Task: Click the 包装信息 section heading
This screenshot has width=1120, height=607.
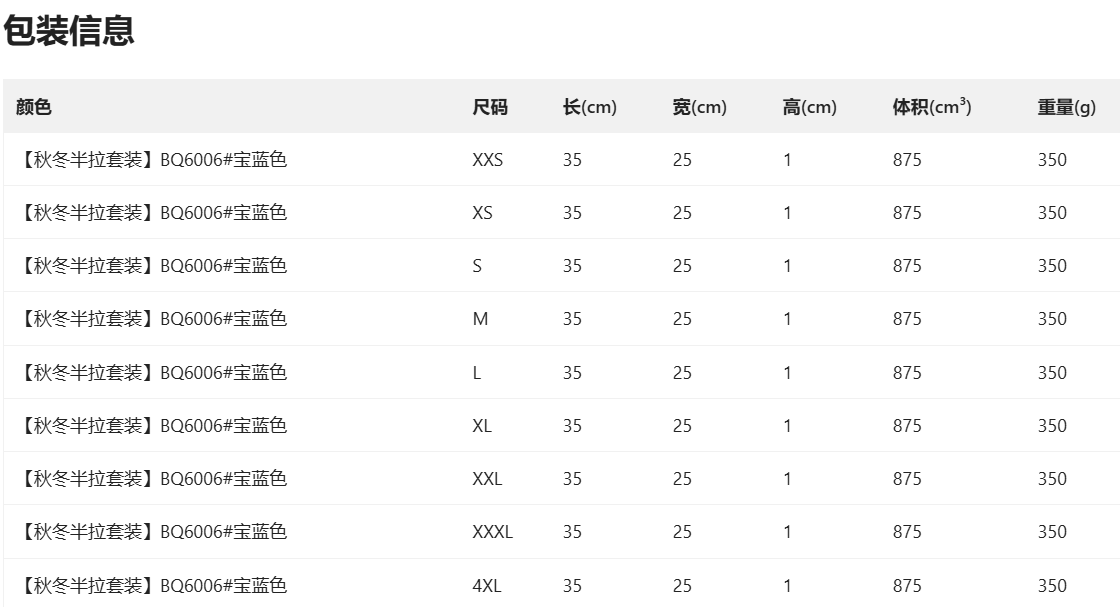Action: 69,32
